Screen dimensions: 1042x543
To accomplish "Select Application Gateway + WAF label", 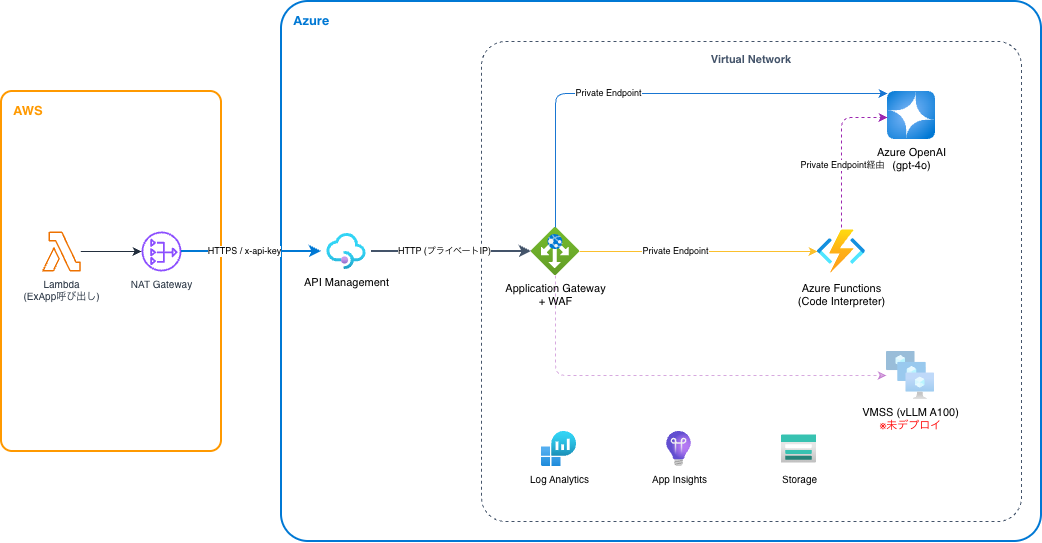I will (x=556, y=294).
